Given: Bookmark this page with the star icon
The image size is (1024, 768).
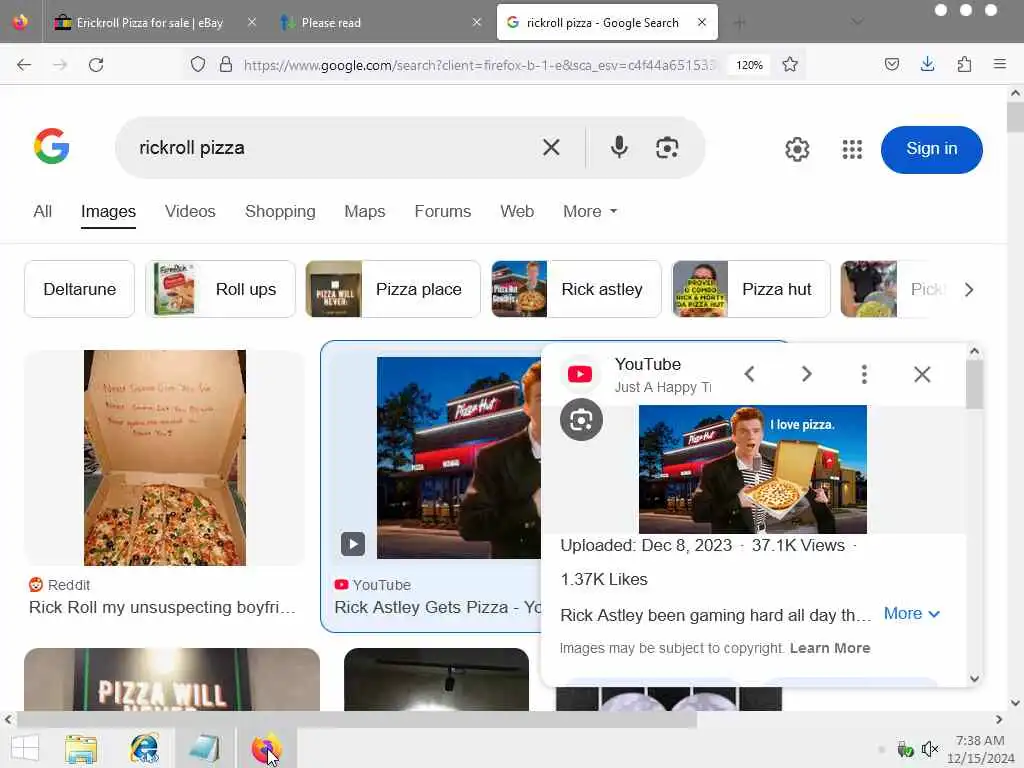Looking at the screenshot, I should click(x=790, y=64).
